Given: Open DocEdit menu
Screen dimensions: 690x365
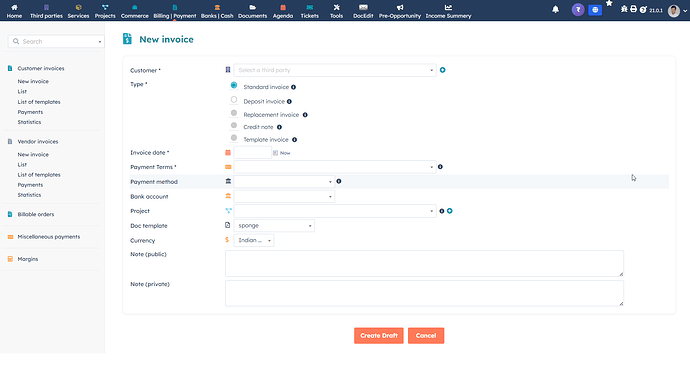Looking at the screenshot, I should click(363, 11).
